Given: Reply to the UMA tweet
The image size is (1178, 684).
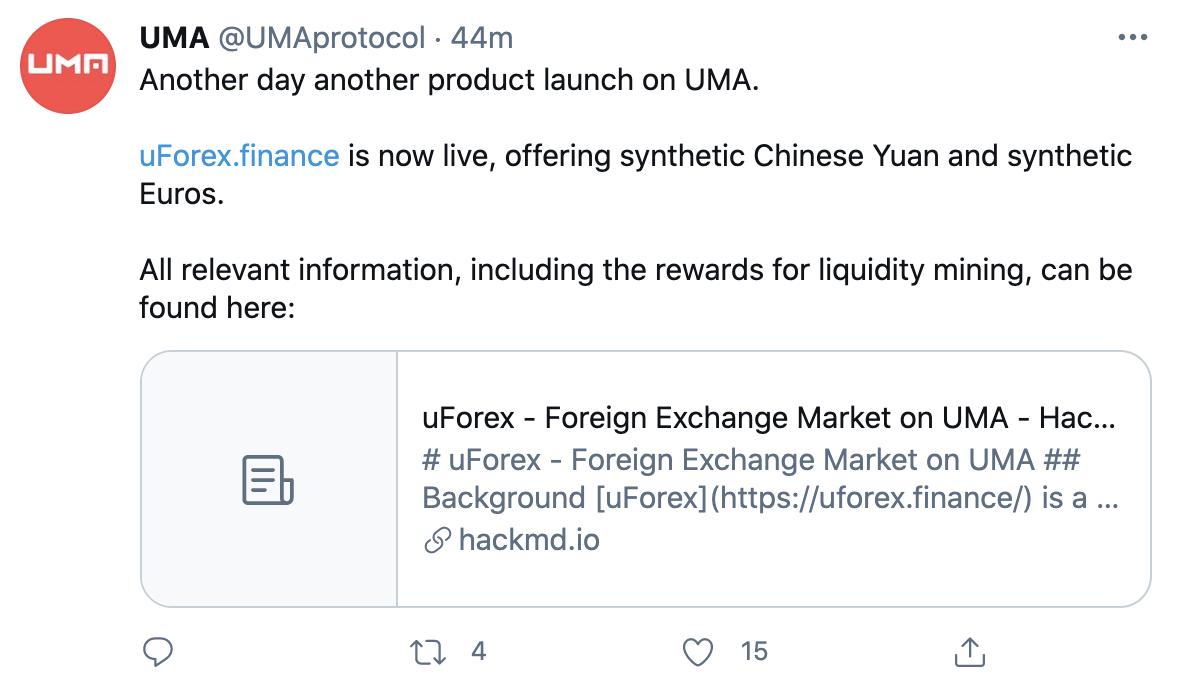Looking at the screenshot, I should [x=157, y=652].
